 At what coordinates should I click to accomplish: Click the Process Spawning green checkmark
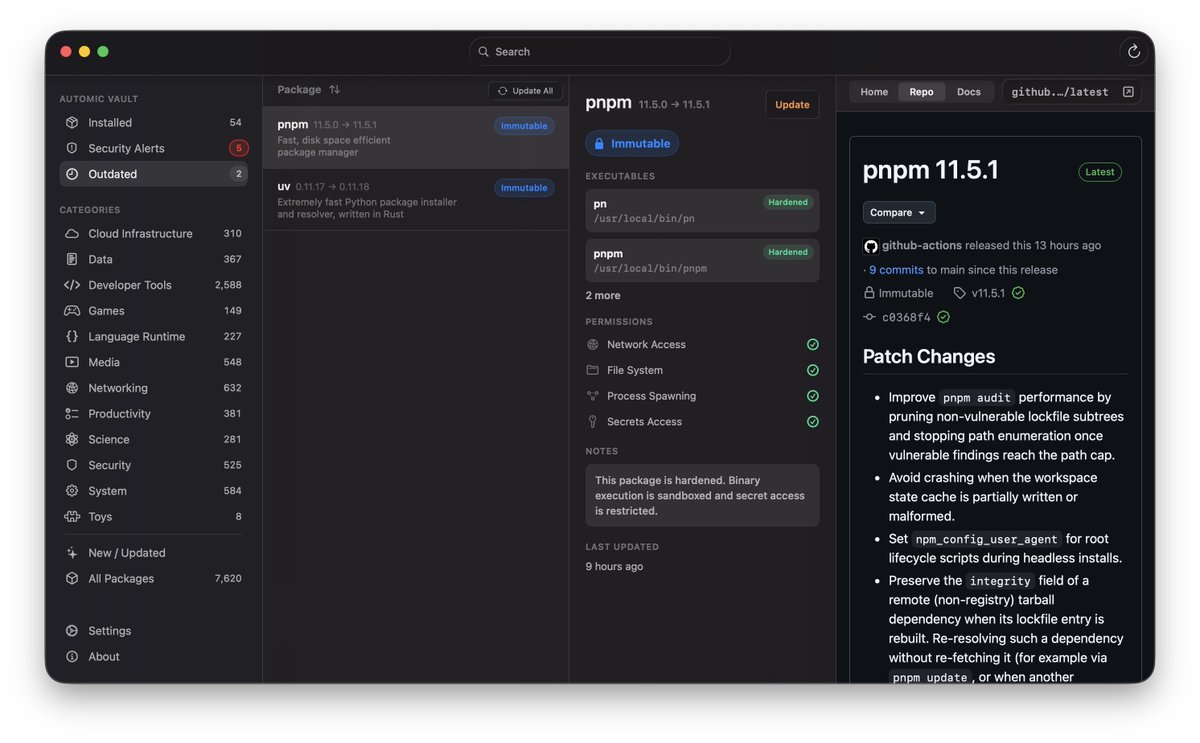[813, 396]
